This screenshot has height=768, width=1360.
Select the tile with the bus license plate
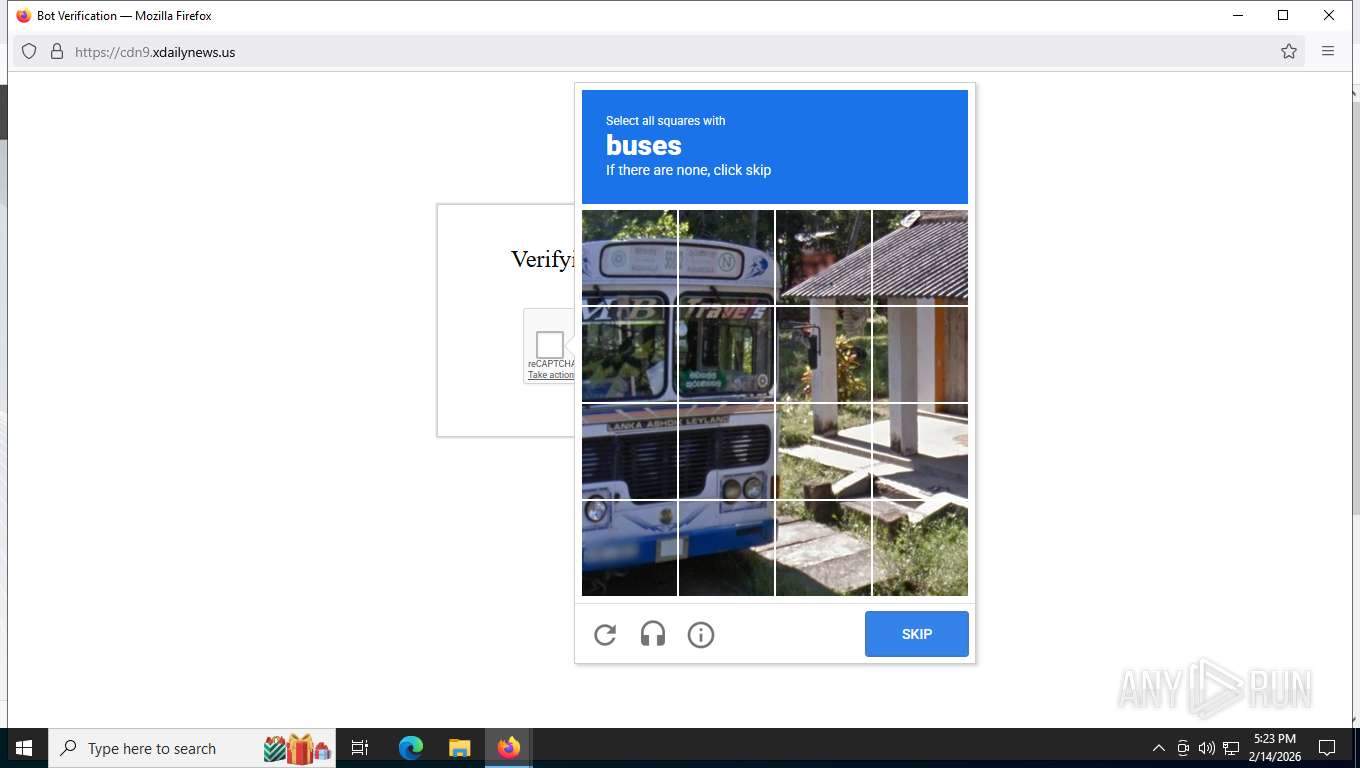629,548
